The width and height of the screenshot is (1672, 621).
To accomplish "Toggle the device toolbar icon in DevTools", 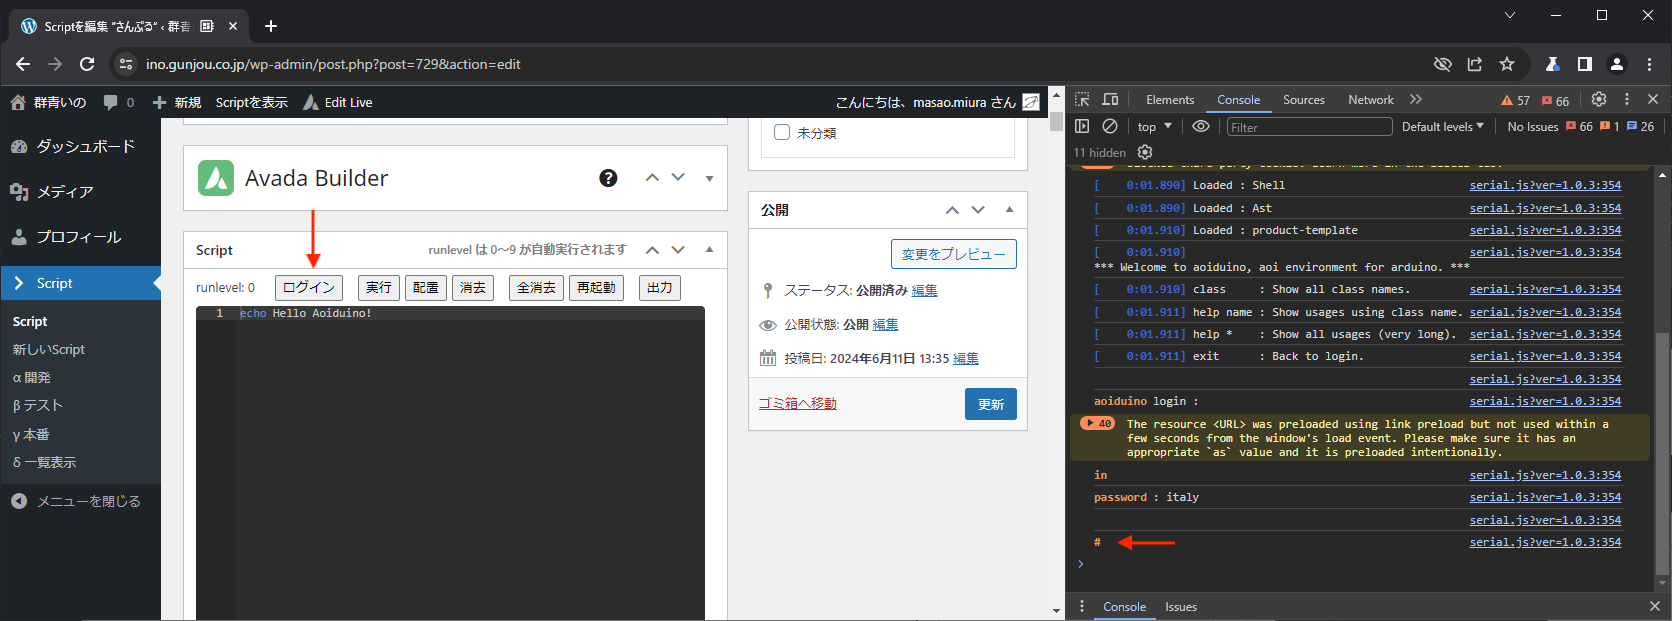I will 1110,100.
